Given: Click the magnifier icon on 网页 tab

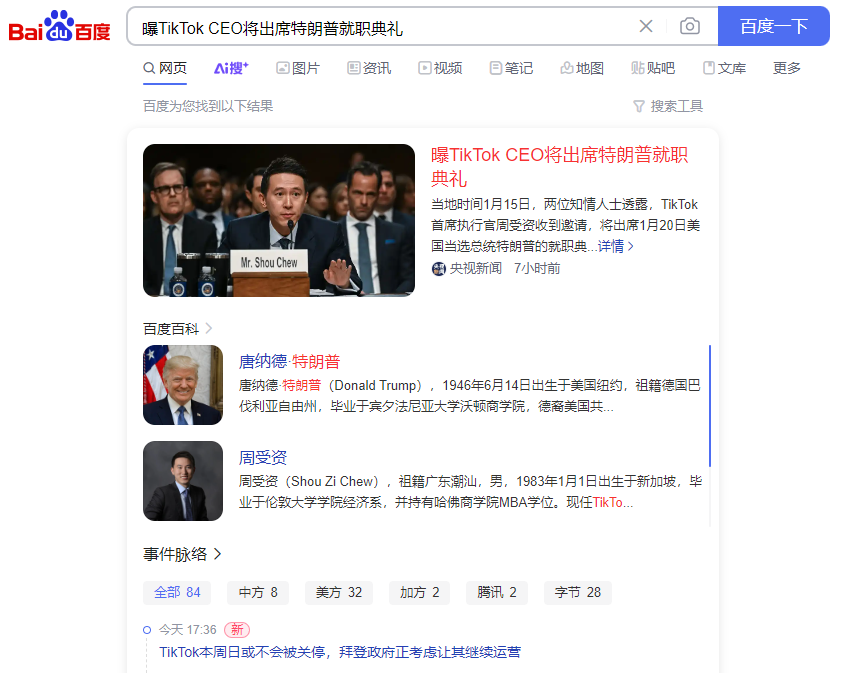Looking at the screenshot, I should pyautogui.click(x=149, y=68).
